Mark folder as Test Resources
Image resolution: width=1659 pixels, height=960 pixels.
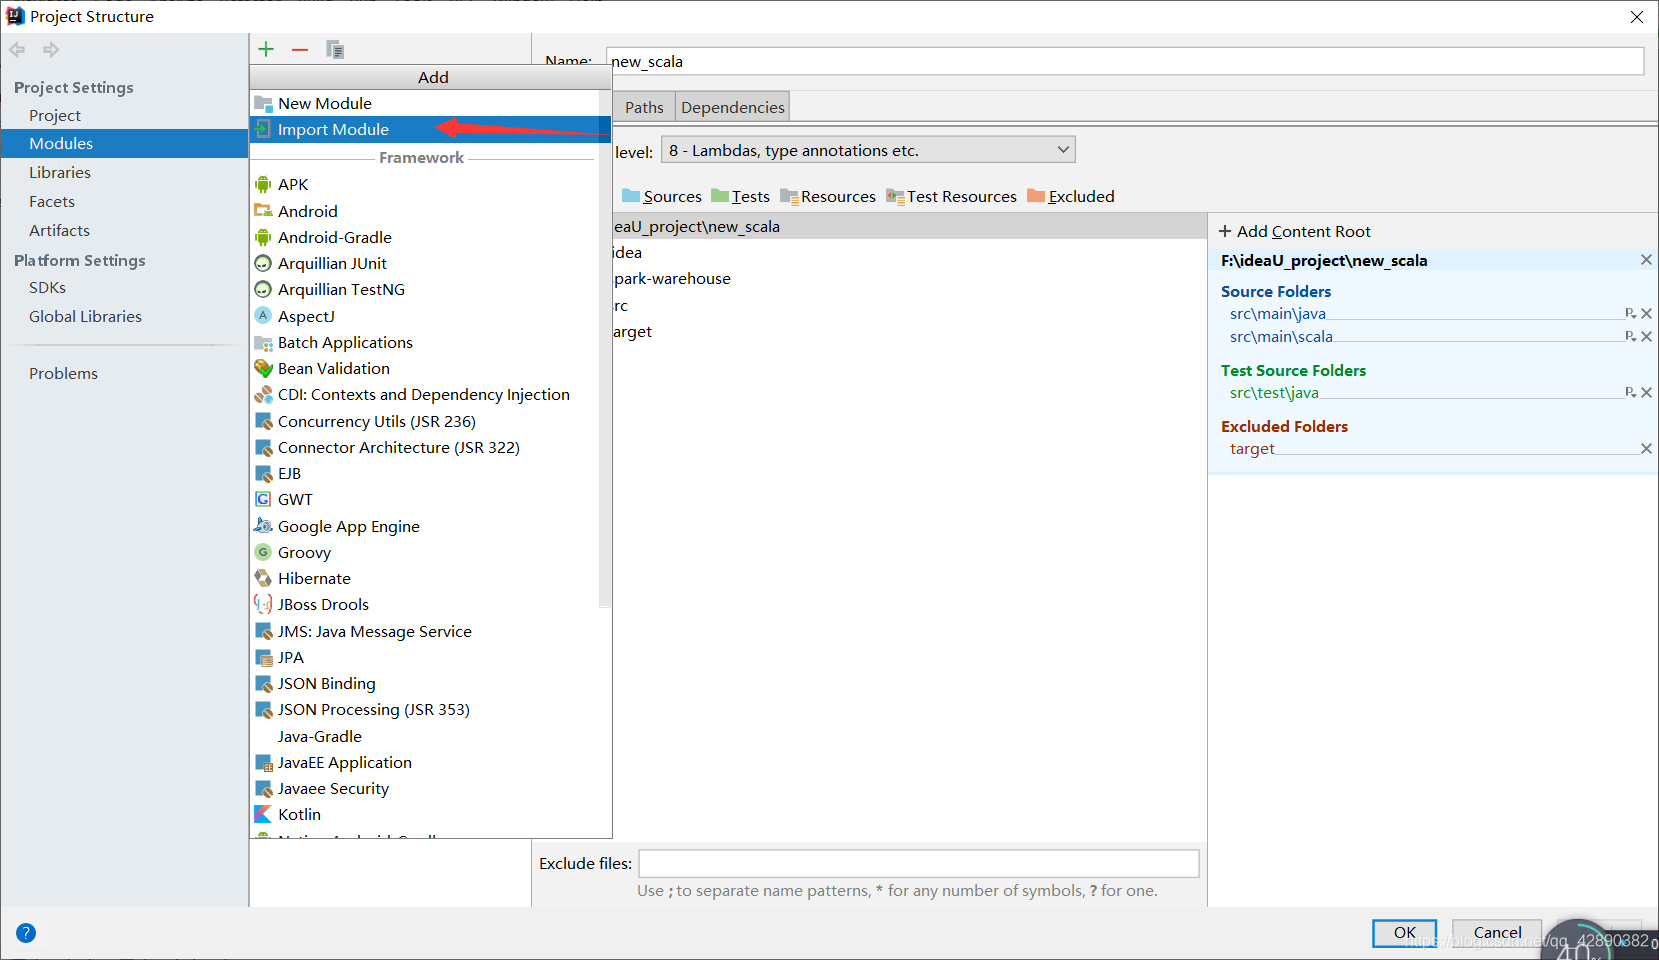coord(951,196)
